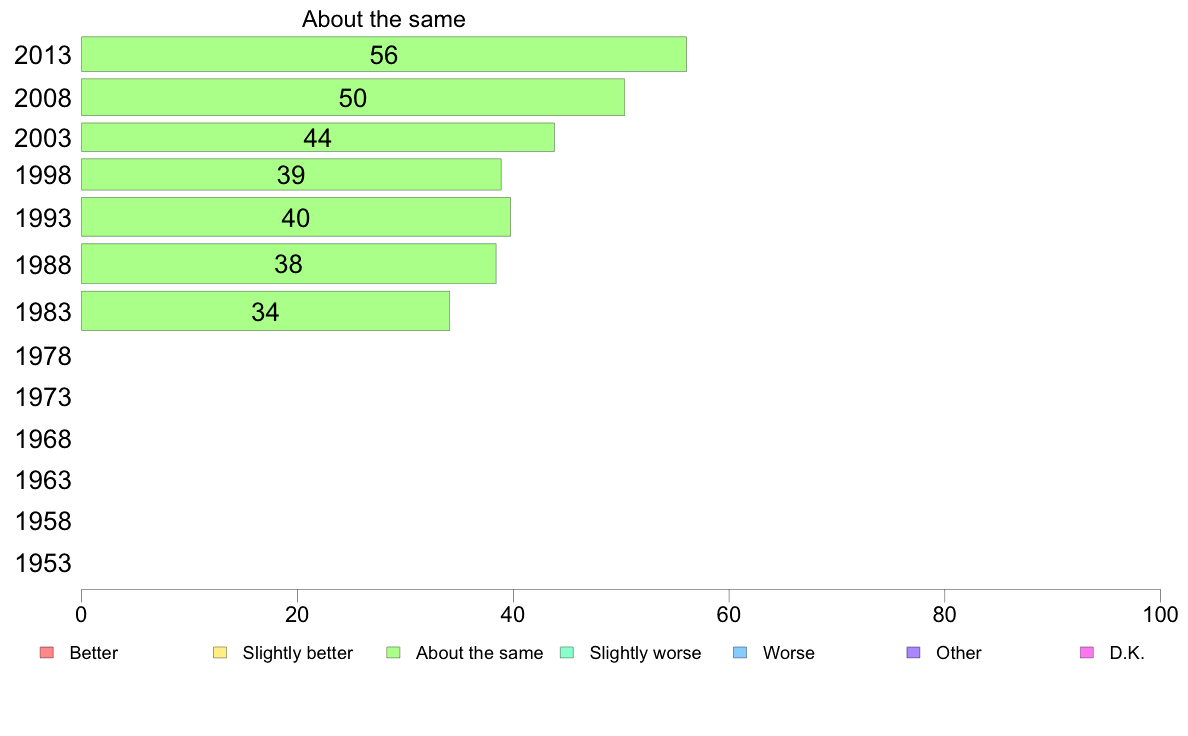This screenshot has width=1188, height=736.
Task: Click the 2003 bar labeled 44
Action: [317, 137]
